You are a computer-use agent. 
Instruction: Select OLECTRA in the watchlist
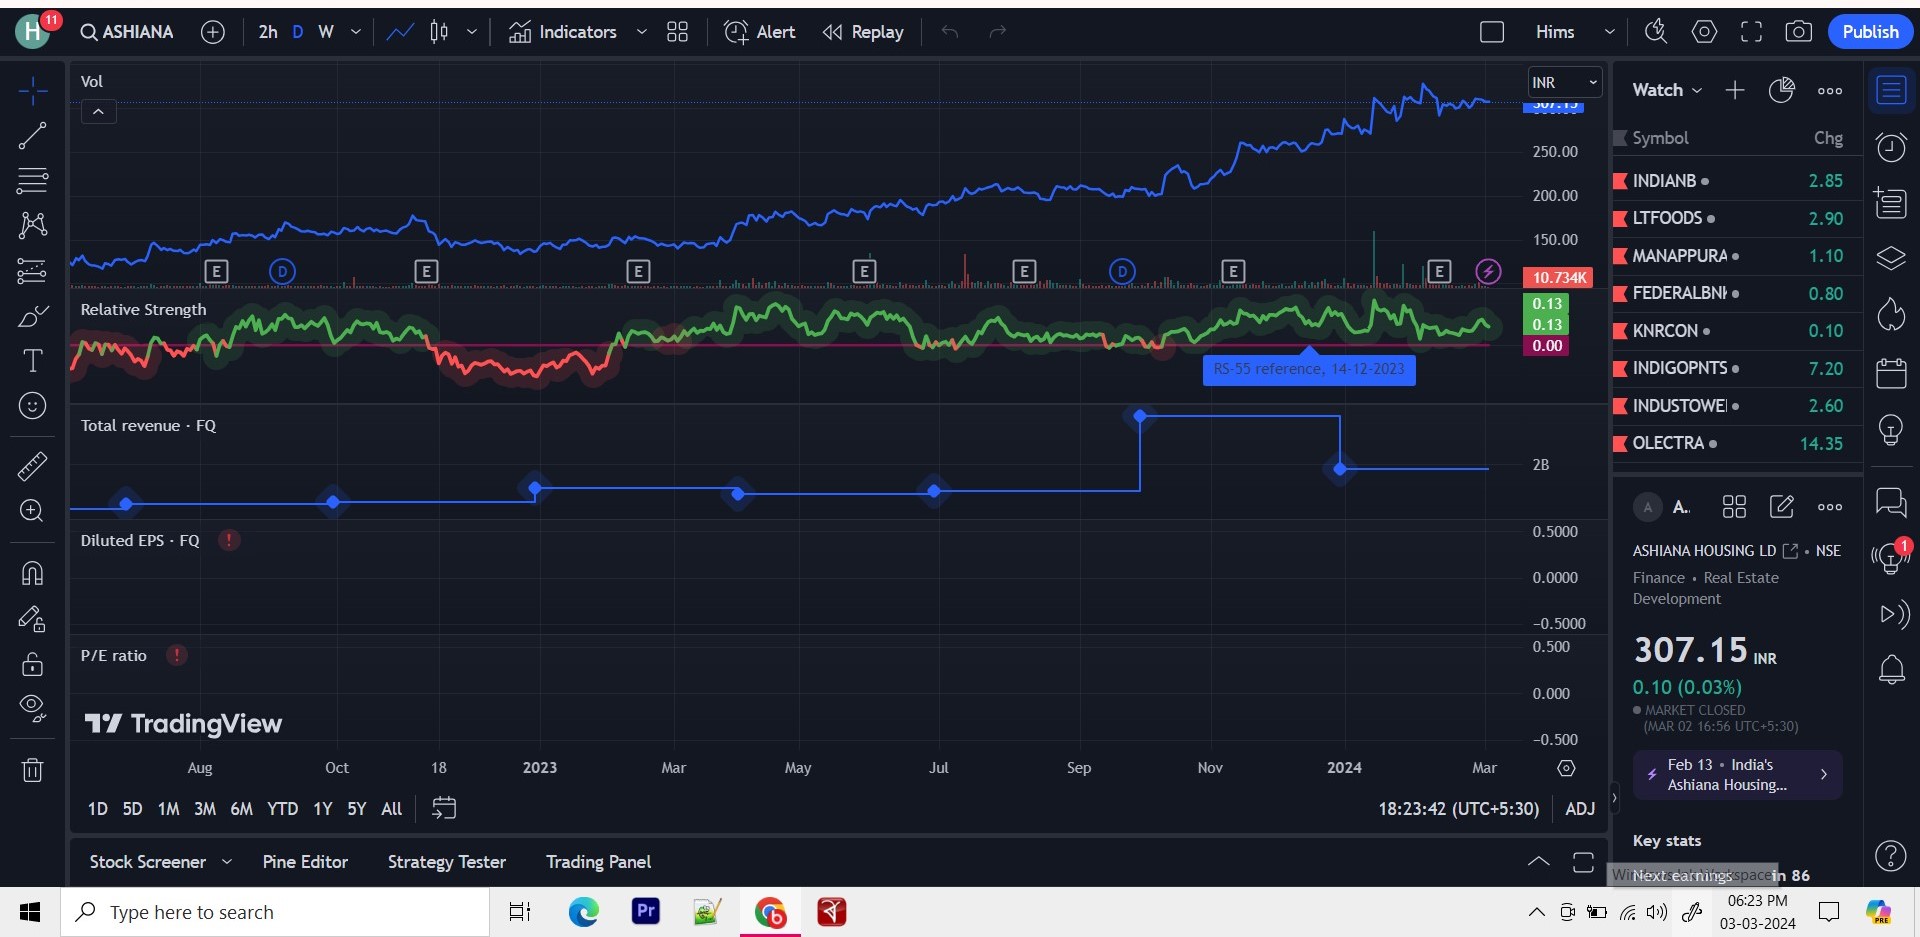click(1737, 443)
